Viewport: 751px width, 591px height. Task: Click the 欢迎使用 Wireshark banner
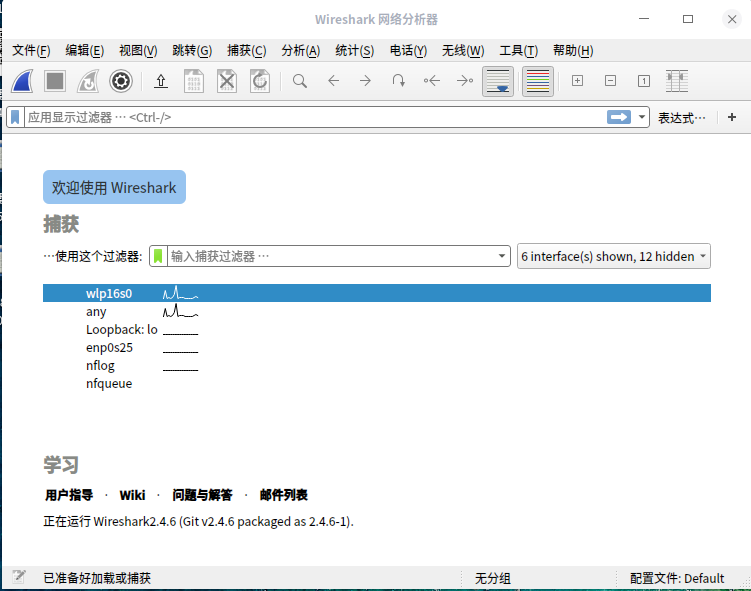114,187
